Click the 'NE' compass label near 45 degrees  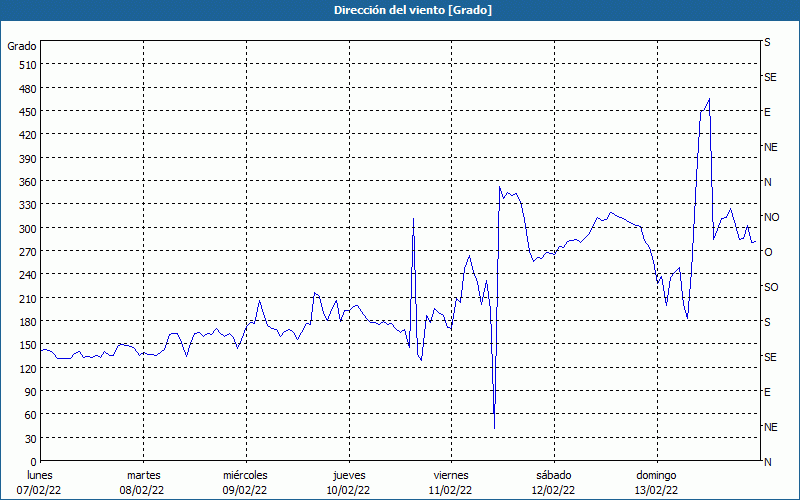(x=771, y=427)
